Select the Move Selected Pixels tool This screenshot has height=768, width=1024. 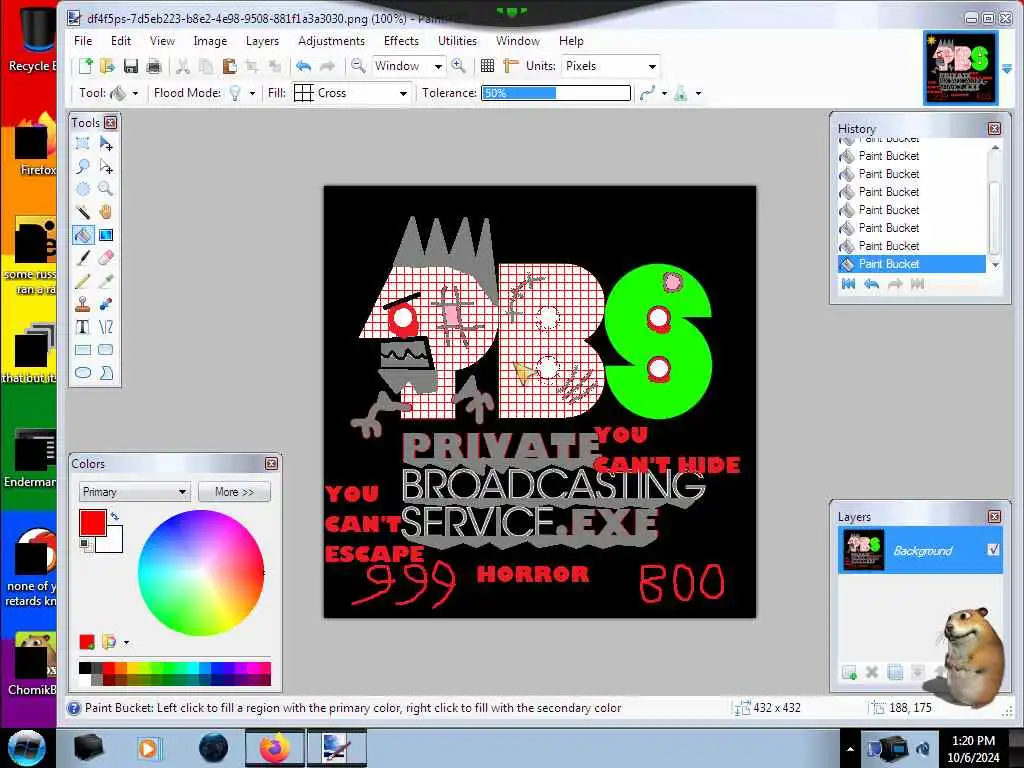[x=106, y=144]
